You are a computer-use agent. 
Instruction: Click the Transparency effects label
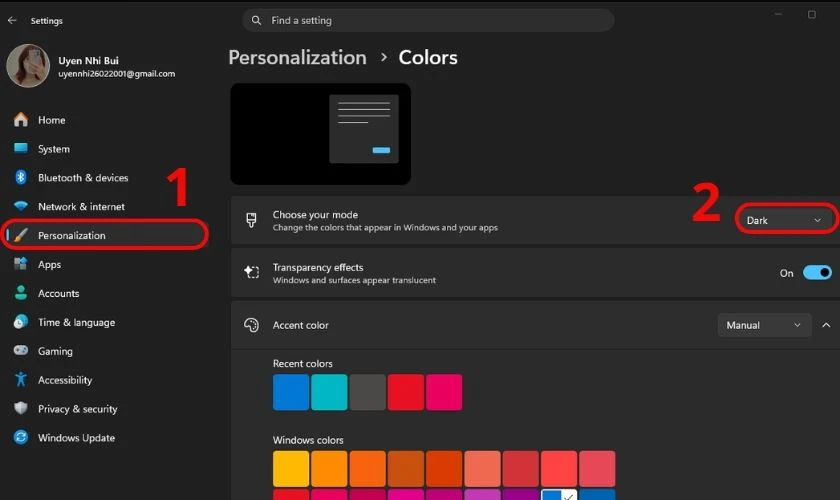[318, 267]
